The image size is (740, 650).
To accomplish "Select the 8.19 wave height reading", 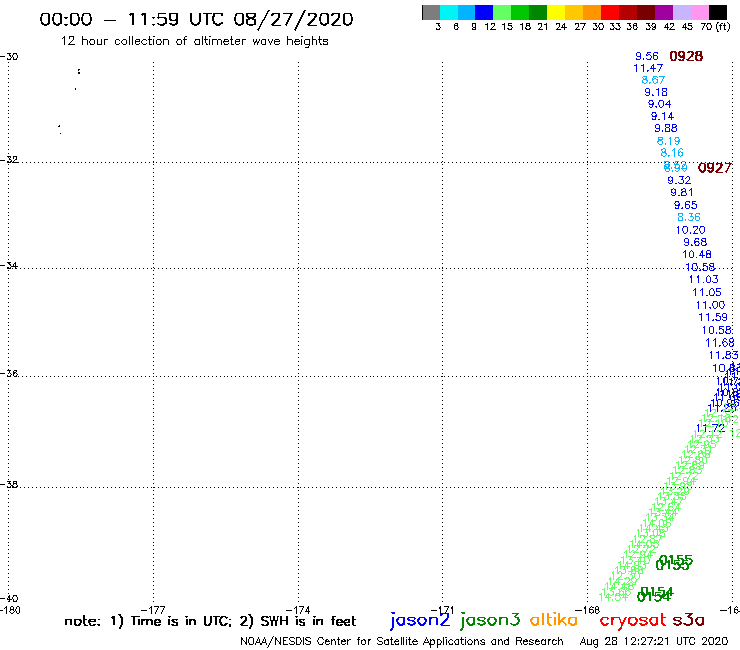I will click(669, 141).
